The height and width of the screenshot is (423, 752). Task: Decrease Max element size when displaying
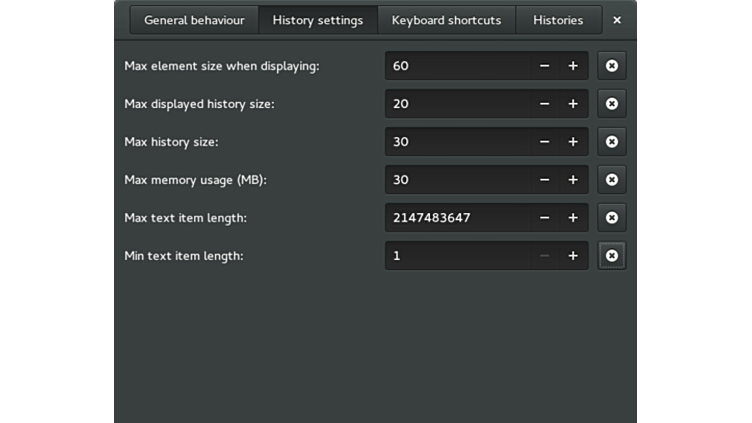tap(544, 66)
